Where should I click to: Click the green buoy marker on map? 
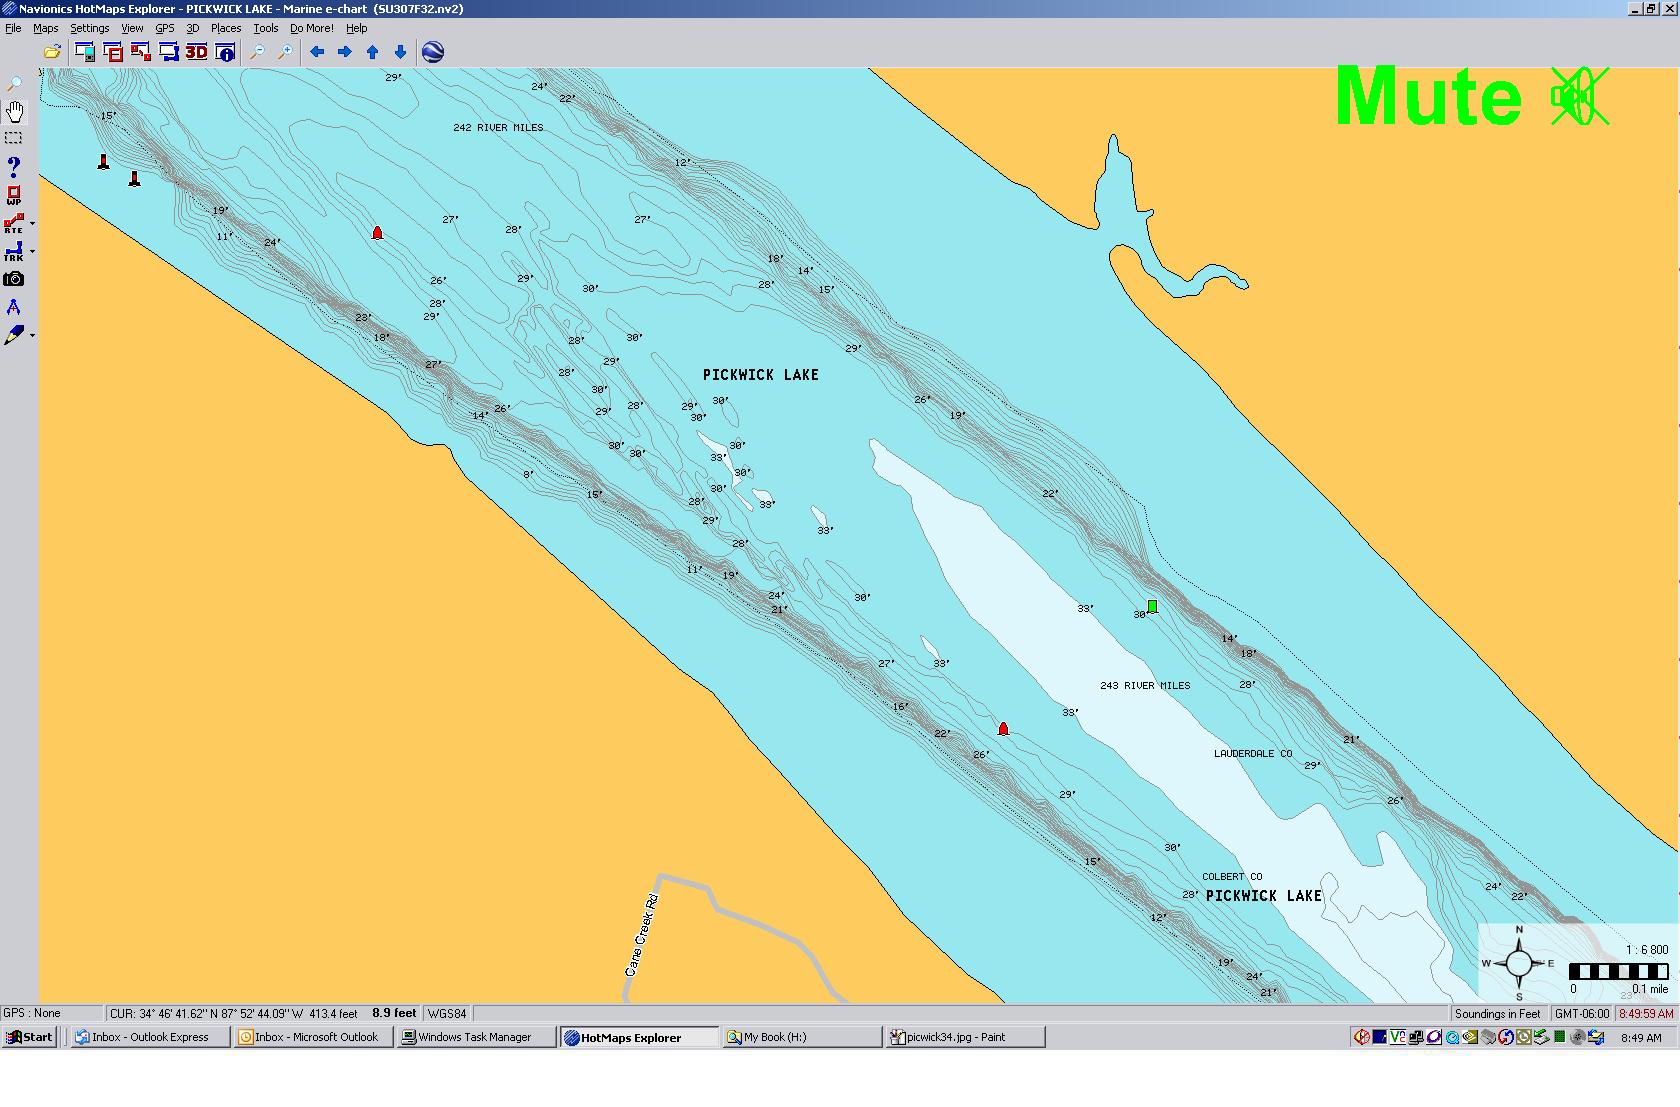1153,606
